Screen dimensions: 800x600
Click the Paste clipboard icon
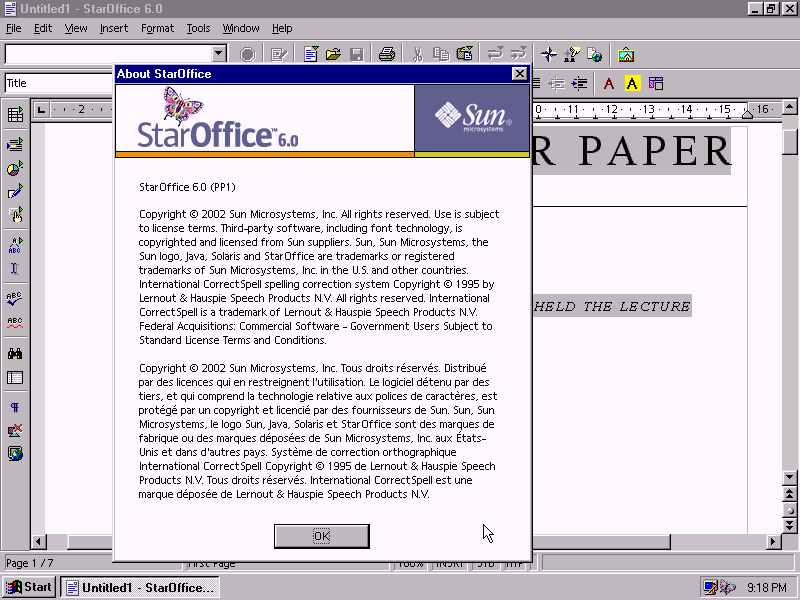click(x=464, y=54)
